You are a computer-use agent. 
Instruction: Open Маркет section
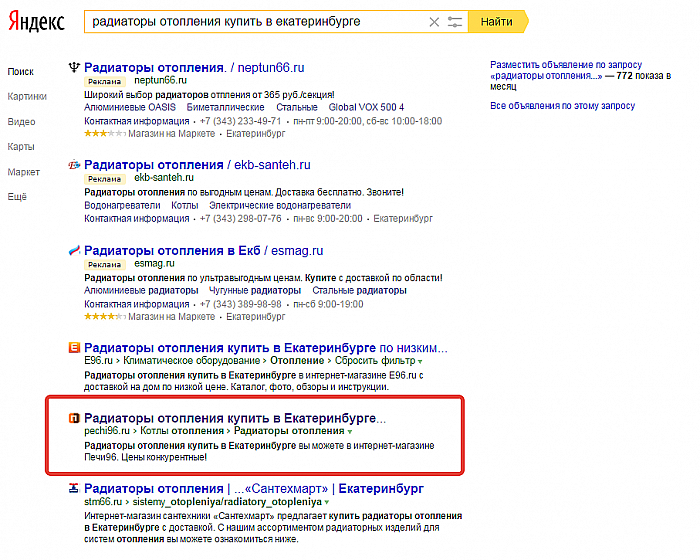click(24, 172)
